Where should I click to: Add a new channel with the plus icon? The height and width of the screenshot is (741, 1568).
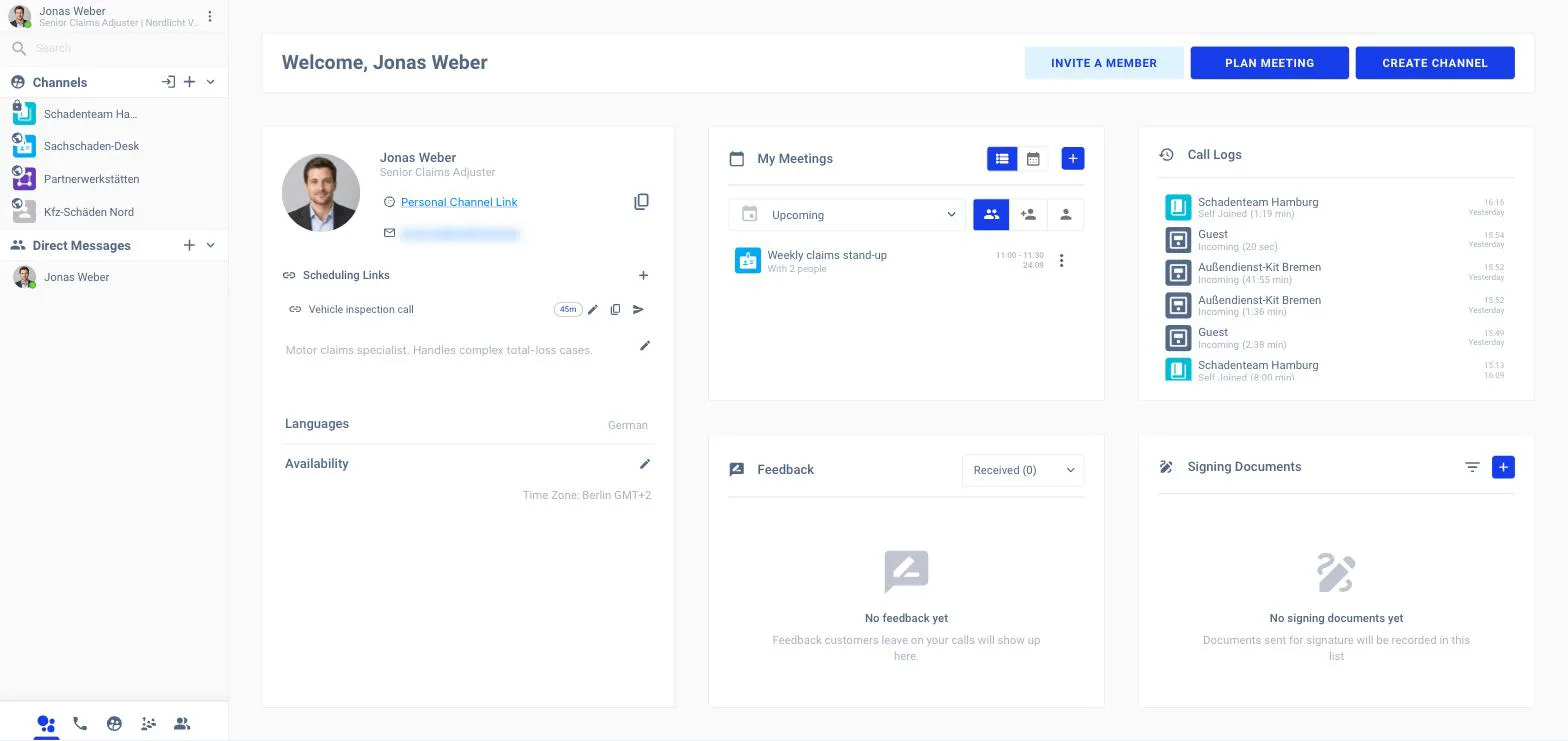coord(189,82)
